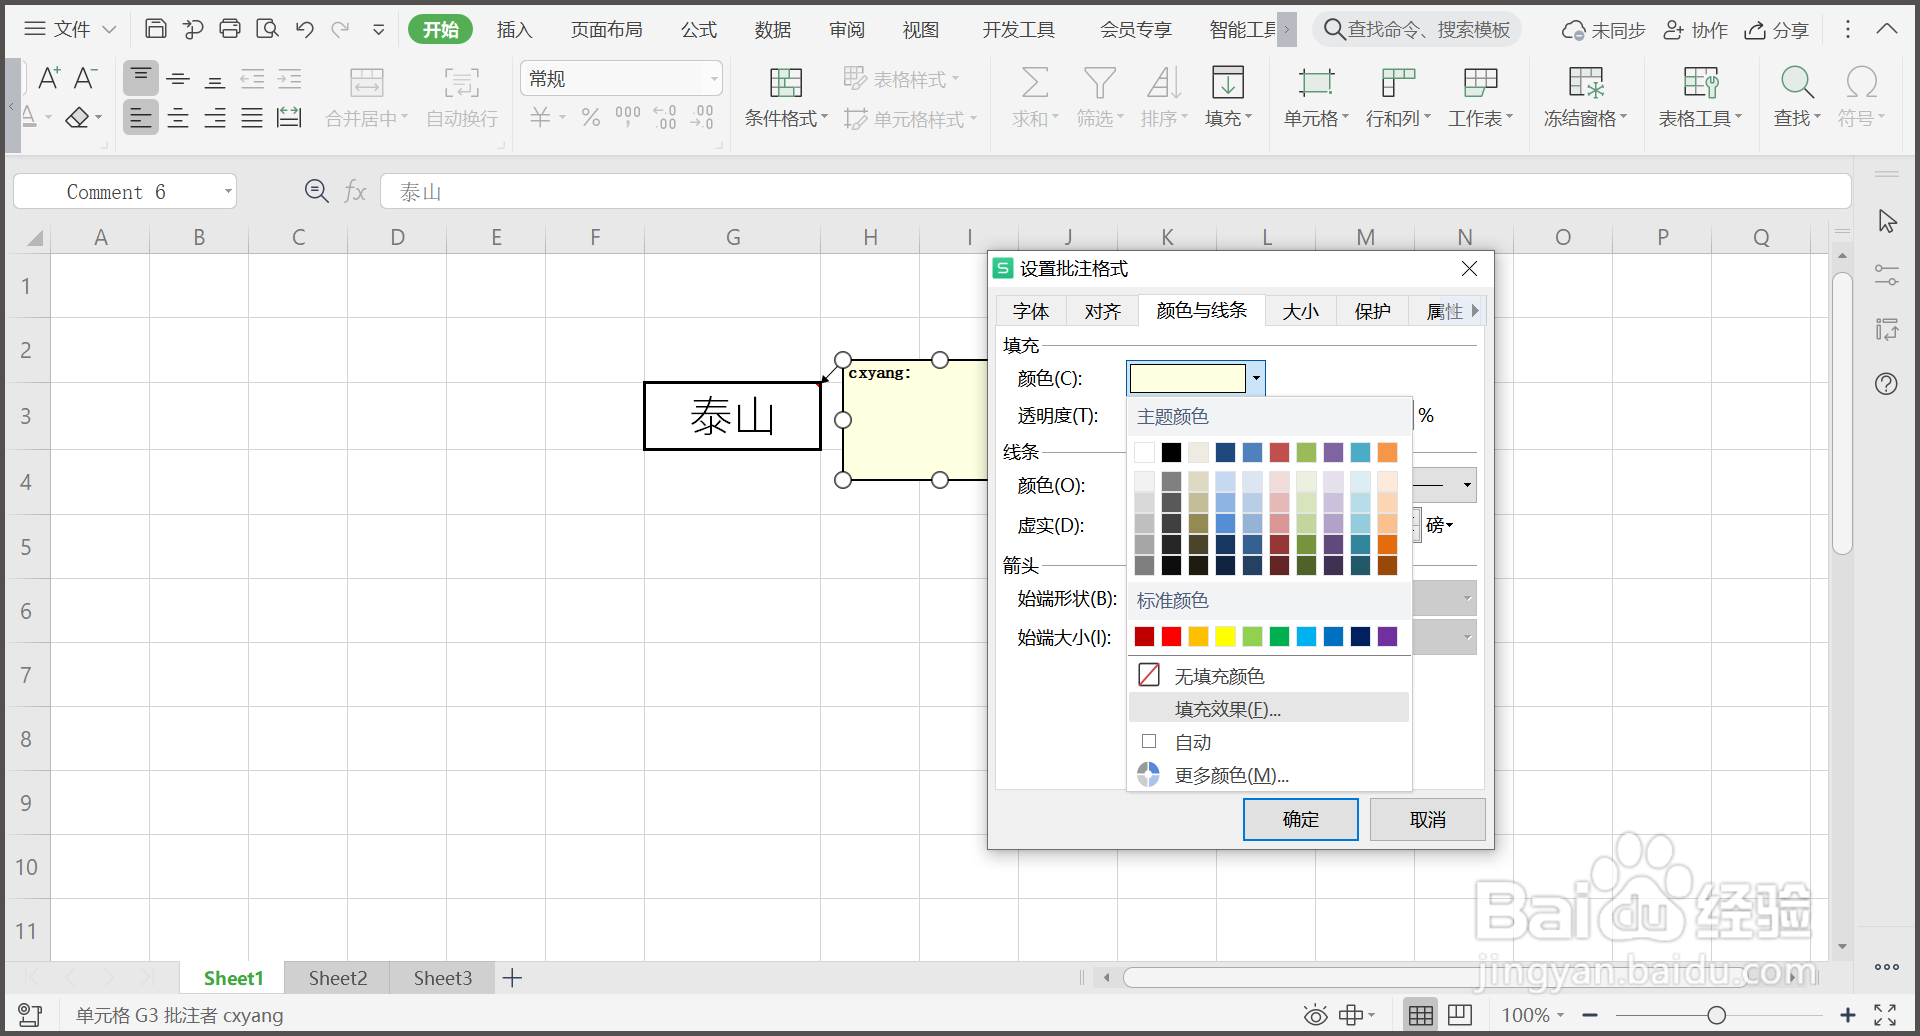The width and height of the screenshot is (1920, 1036).
Task: Click the eye protection mode icon in the status bar
Action: point(1316,1015)
